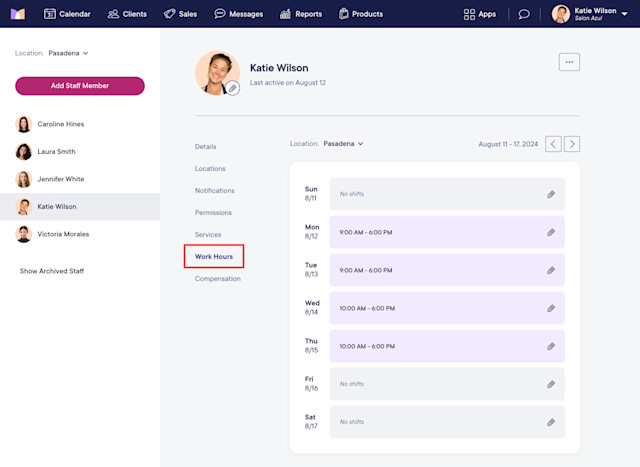Show Archived Staff link
This screenshot has width=640, height=467.
(52, 271)
